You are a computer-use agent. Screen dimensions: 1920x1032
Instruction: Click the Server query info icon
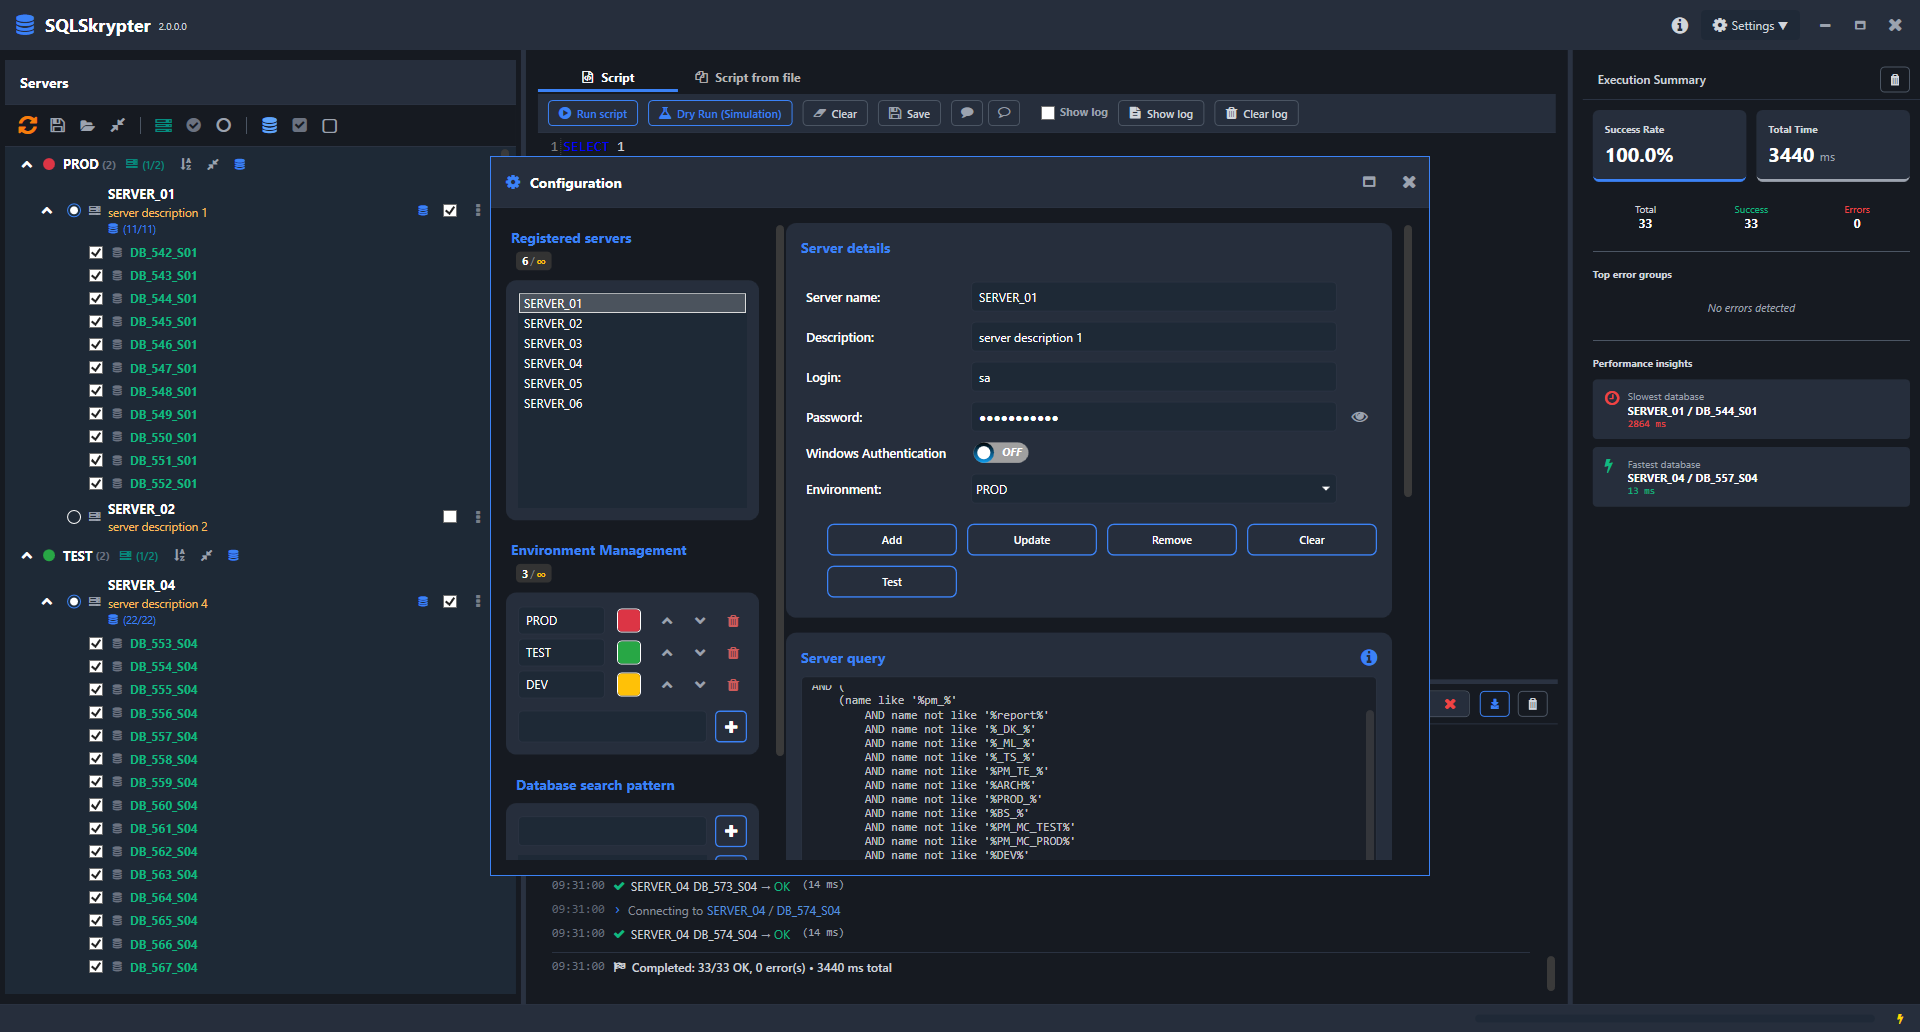tap(1369, 657)
